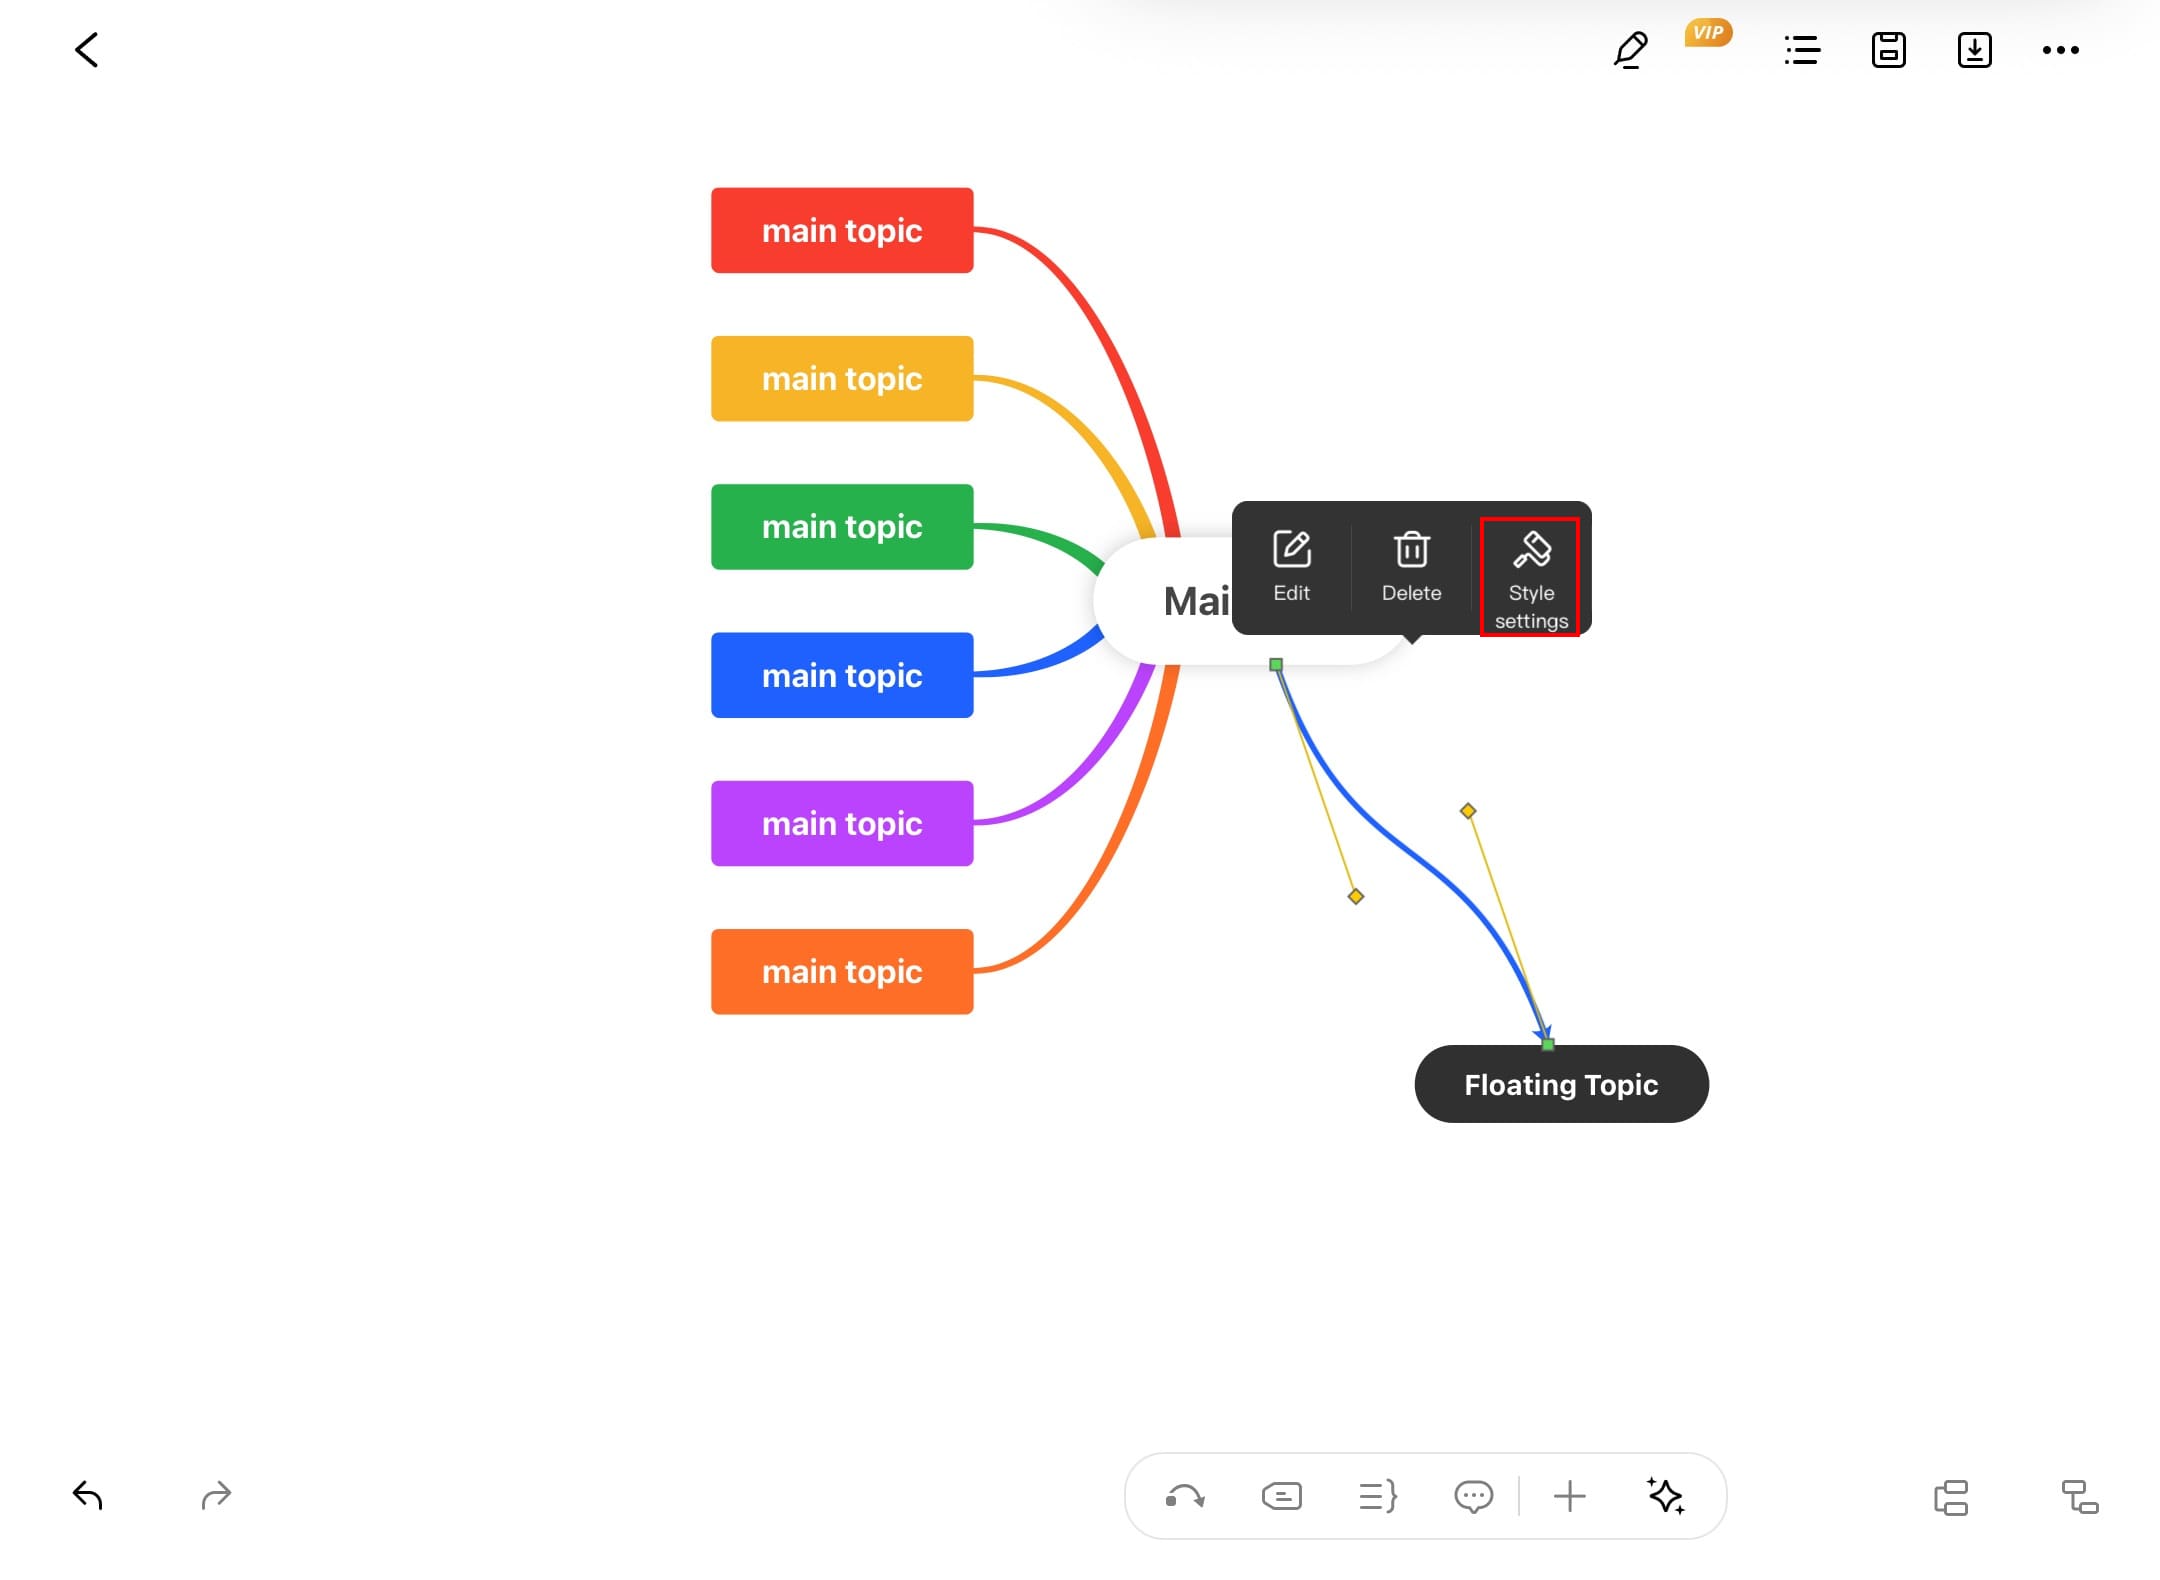This screenshot has width=2160, height=1580.
Task: Open Style settings for the relationship line
Action: 1530,577
